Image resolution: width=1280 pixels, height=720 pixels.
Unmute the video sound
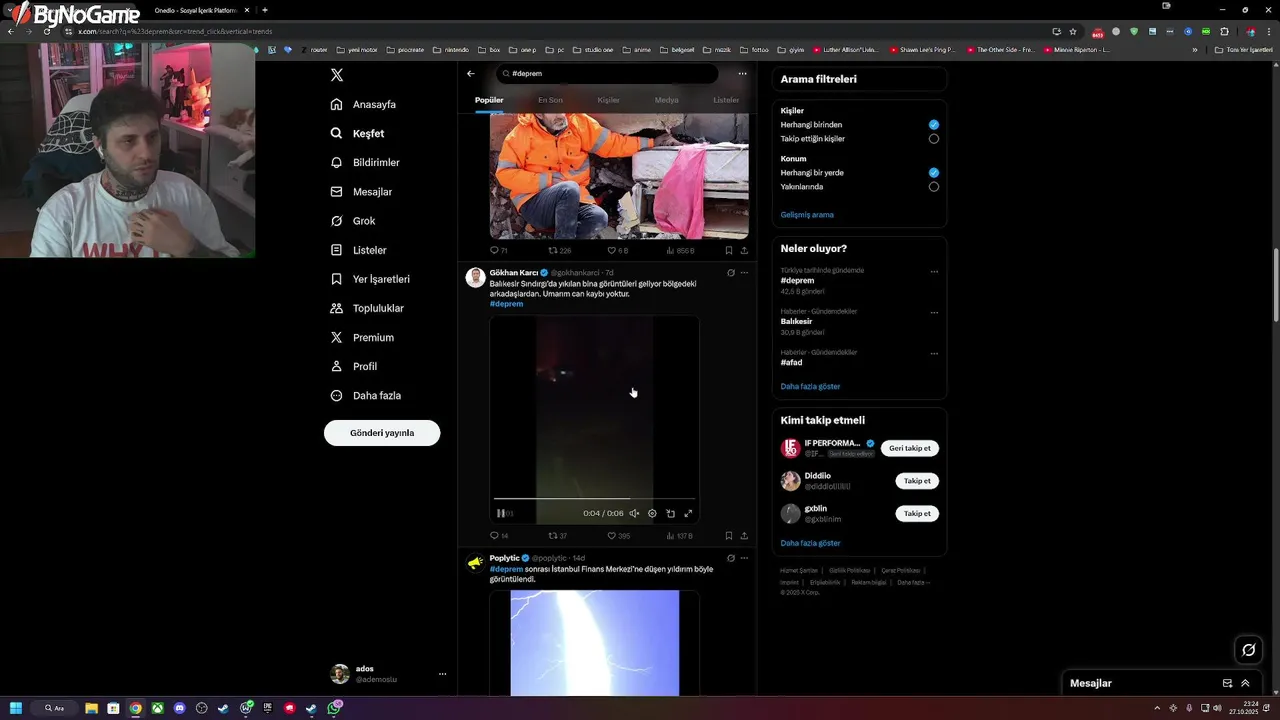[x=634, y=513]
